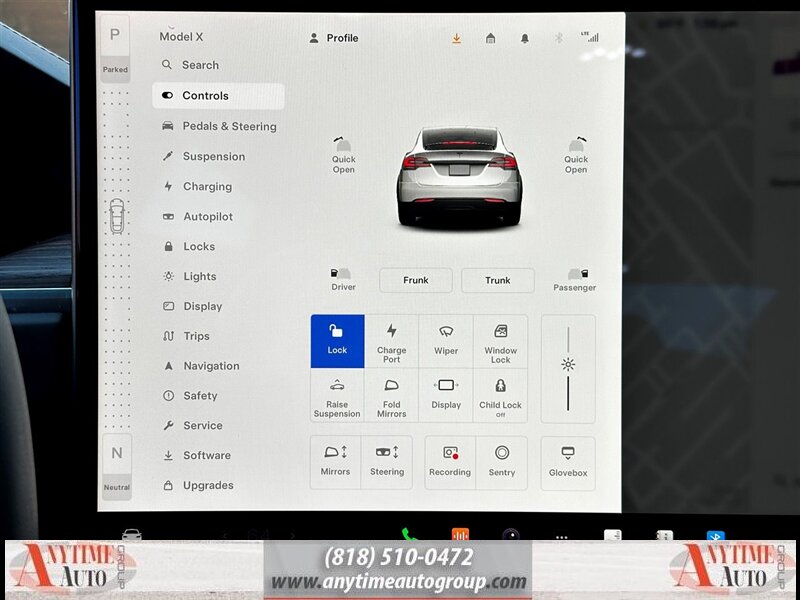Screen dimensions: 800x600
Task: Adjust Steering wheel position
Action: pos(387,463)
